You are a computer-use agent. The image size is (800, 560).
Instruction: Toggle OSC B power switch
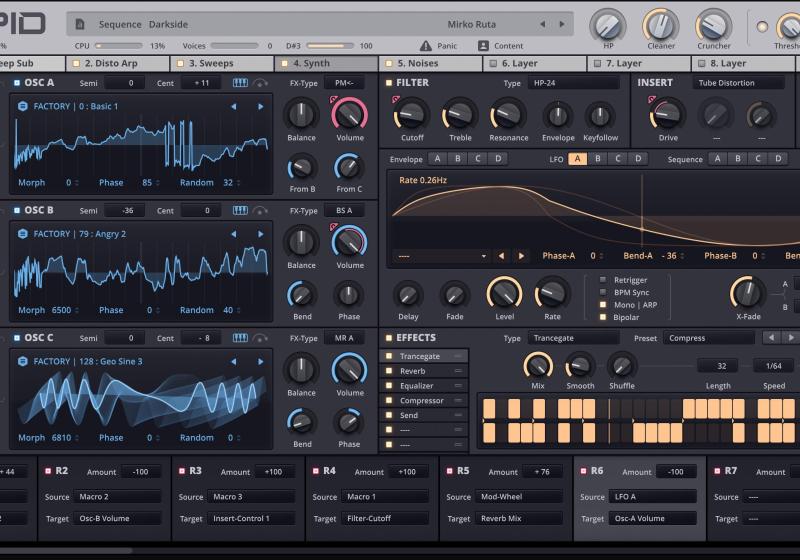click(16, 211)
